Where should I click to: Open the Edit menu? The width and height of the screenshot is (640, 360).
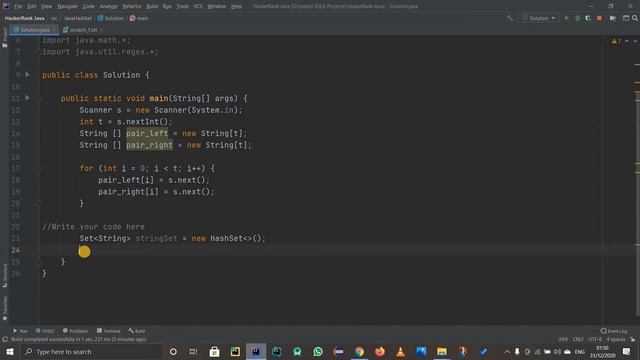31,6
